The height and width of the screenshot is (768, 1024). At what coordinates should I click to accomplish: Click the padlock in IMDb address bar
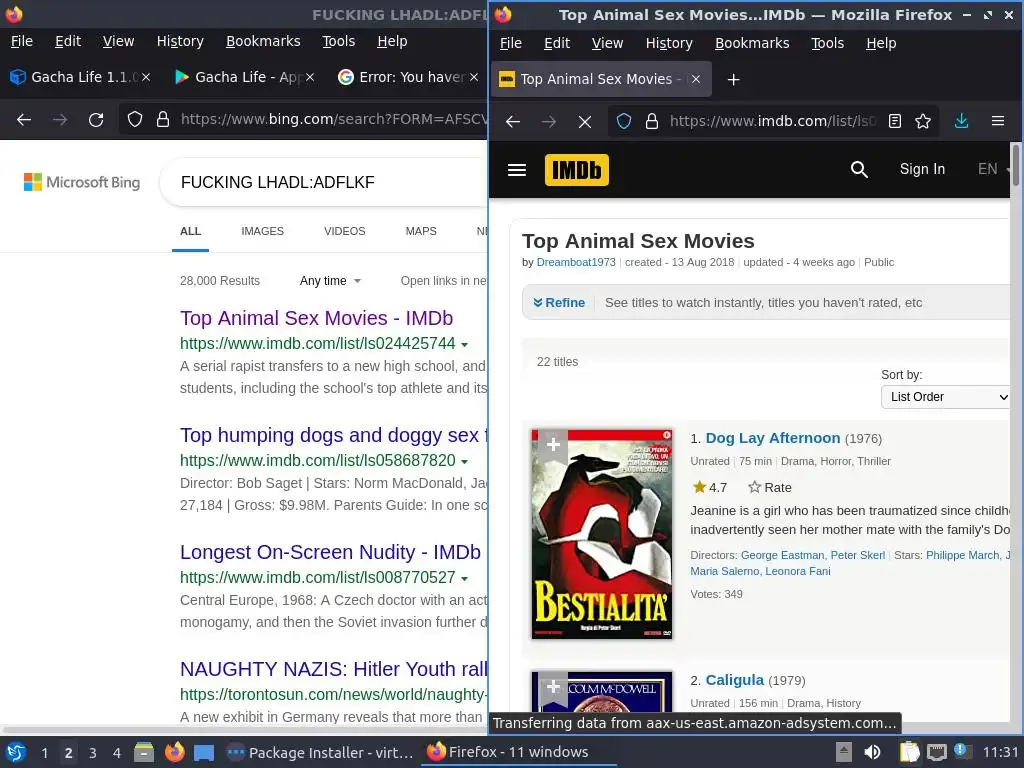(652, 121)
